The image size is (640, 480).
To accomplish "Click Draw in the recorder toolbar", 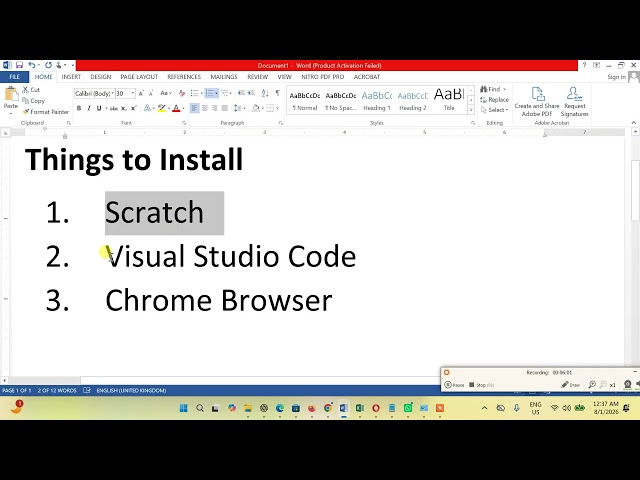I will tap(570, 384).
